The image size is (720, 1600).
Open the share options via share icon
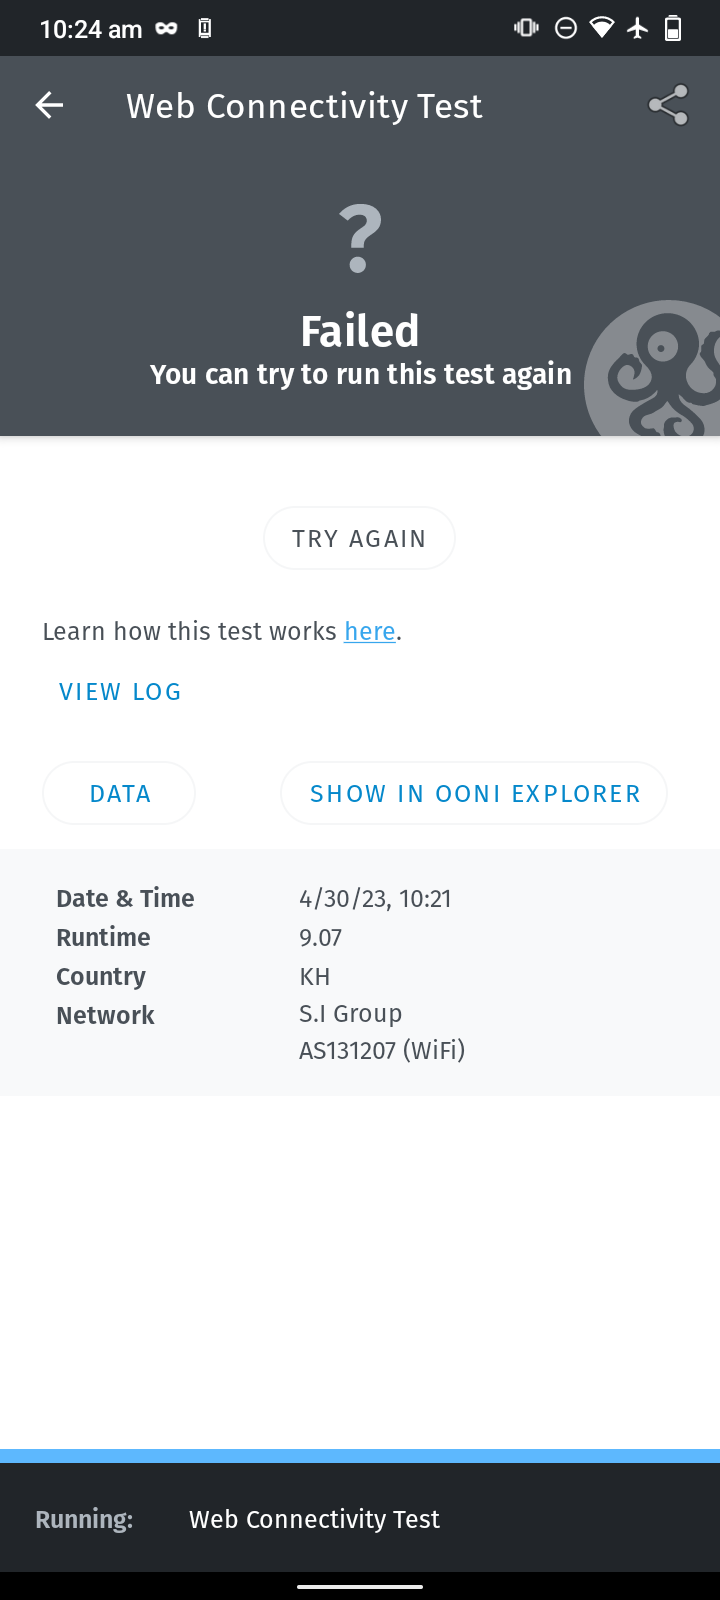point(668,104)
